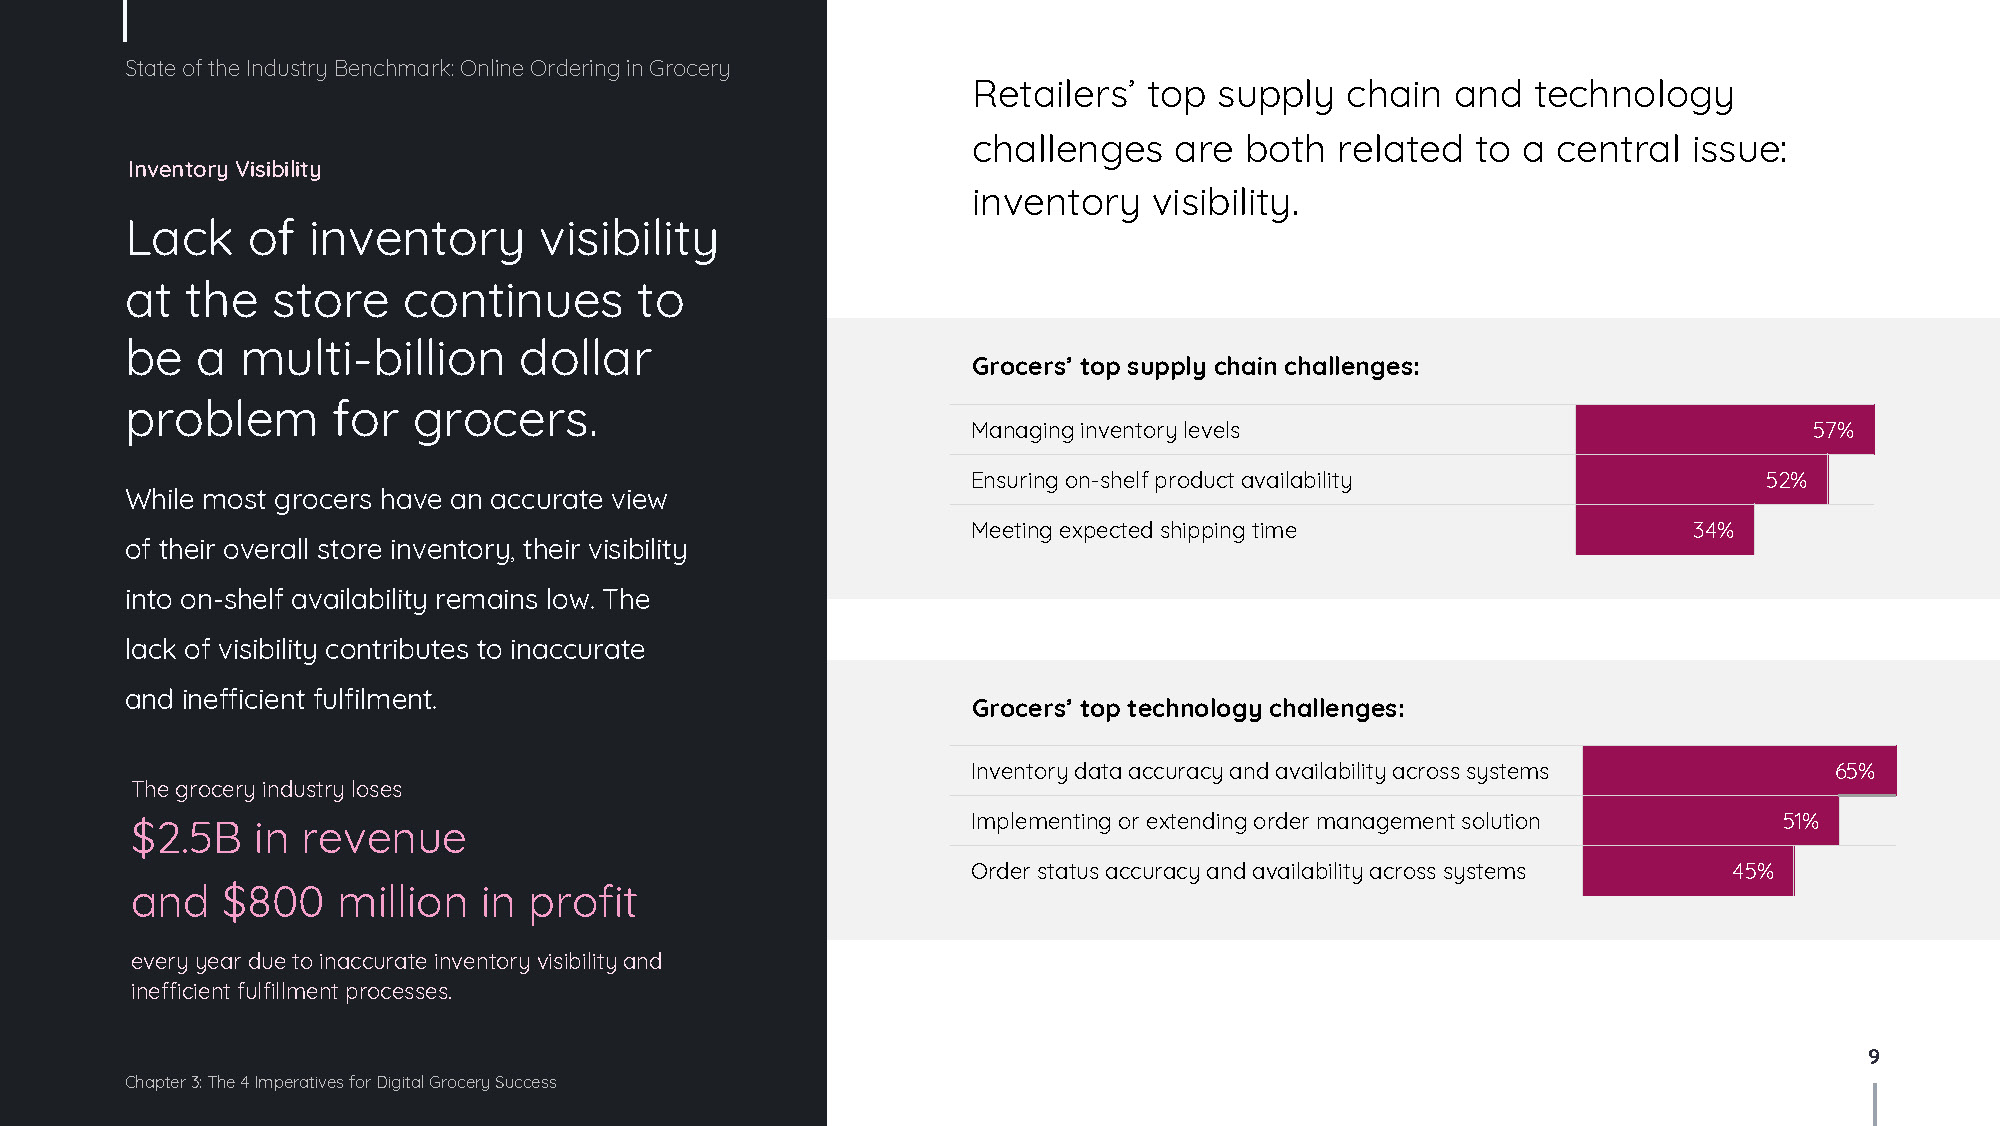Select the Lack of inventory visibility headline
2000x1126 pixels.
[421, 329]
